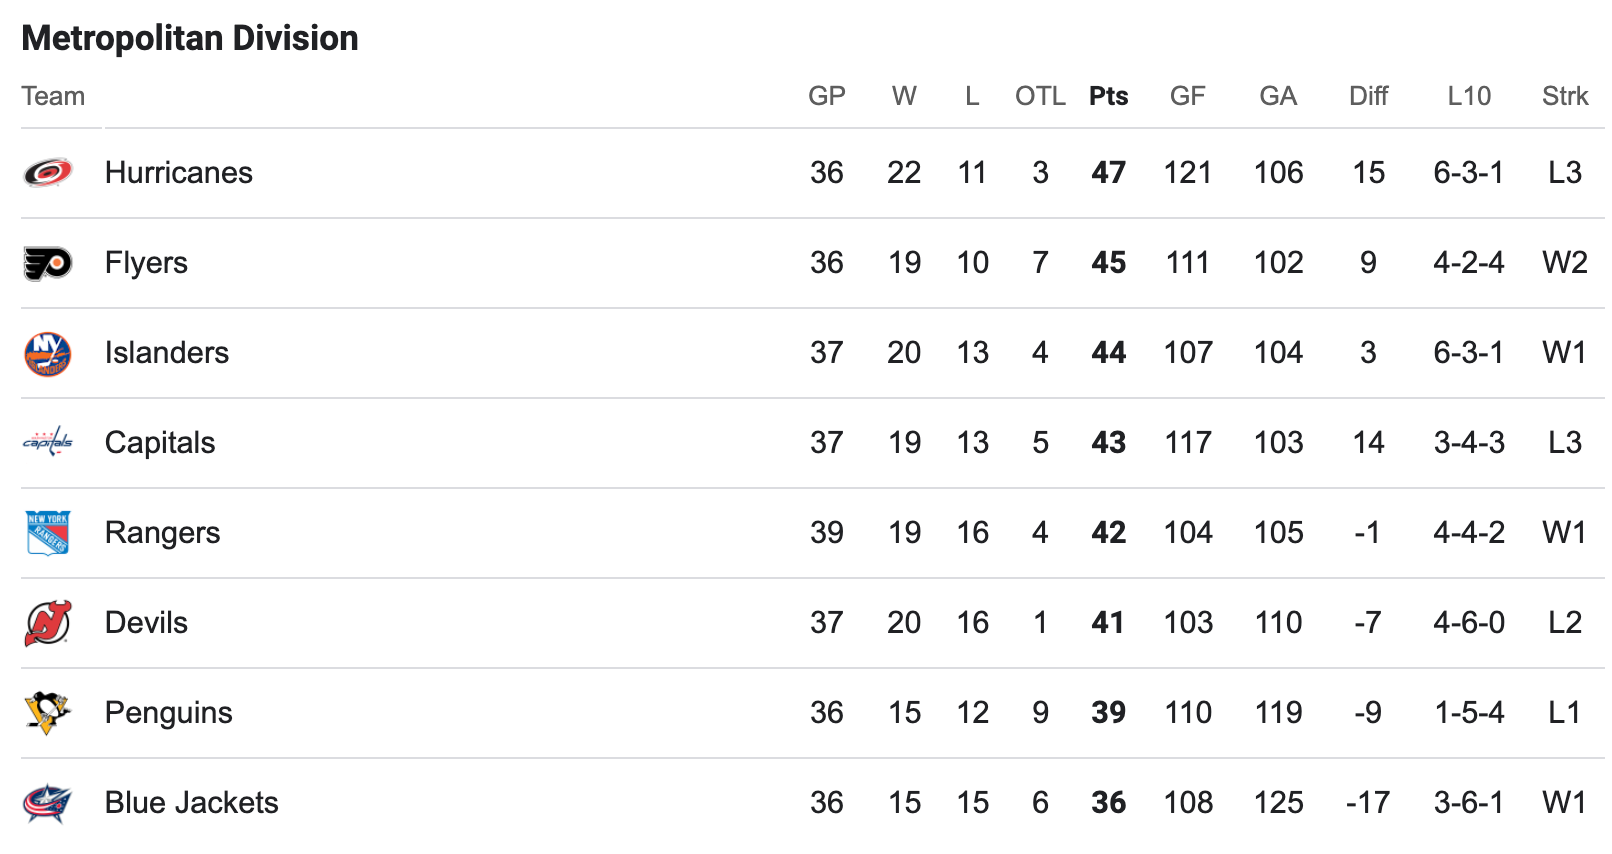Viewport: 1612px width, 854px height.
Task: Click the Rangers team logo
Action: click(x=48, y=533)
